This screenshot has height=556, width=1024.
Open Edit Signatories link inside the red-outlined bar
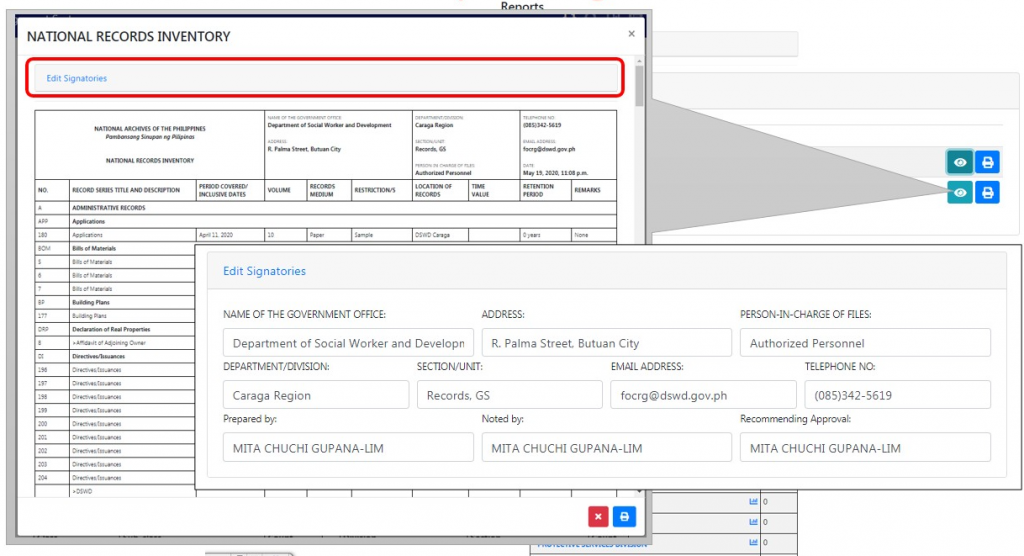76,78
